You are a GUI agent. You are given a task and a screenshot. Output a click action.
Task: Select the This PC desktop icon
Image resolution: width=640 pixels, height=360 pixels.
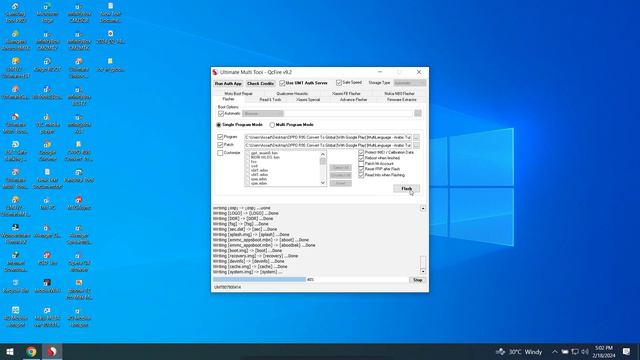pos(47,203)
